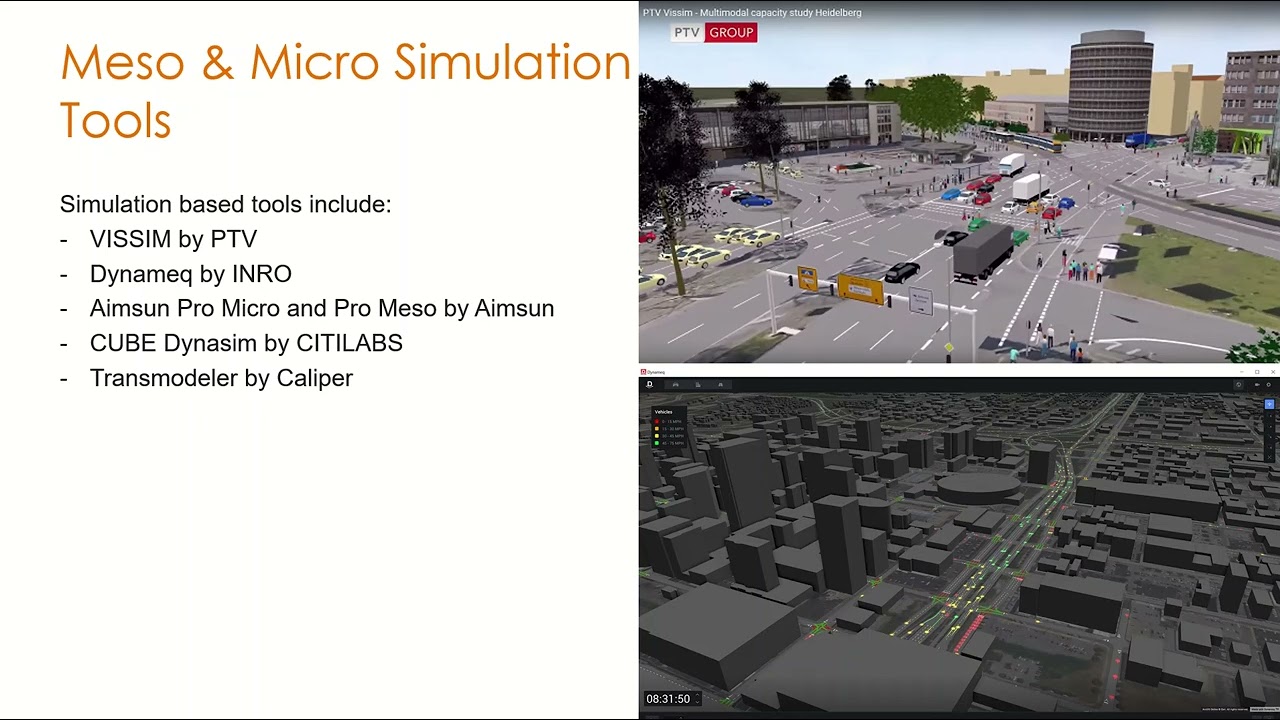Click the red 0-15 MPH legend swatch
The image size is (1280, 720).
pos(657,421)
